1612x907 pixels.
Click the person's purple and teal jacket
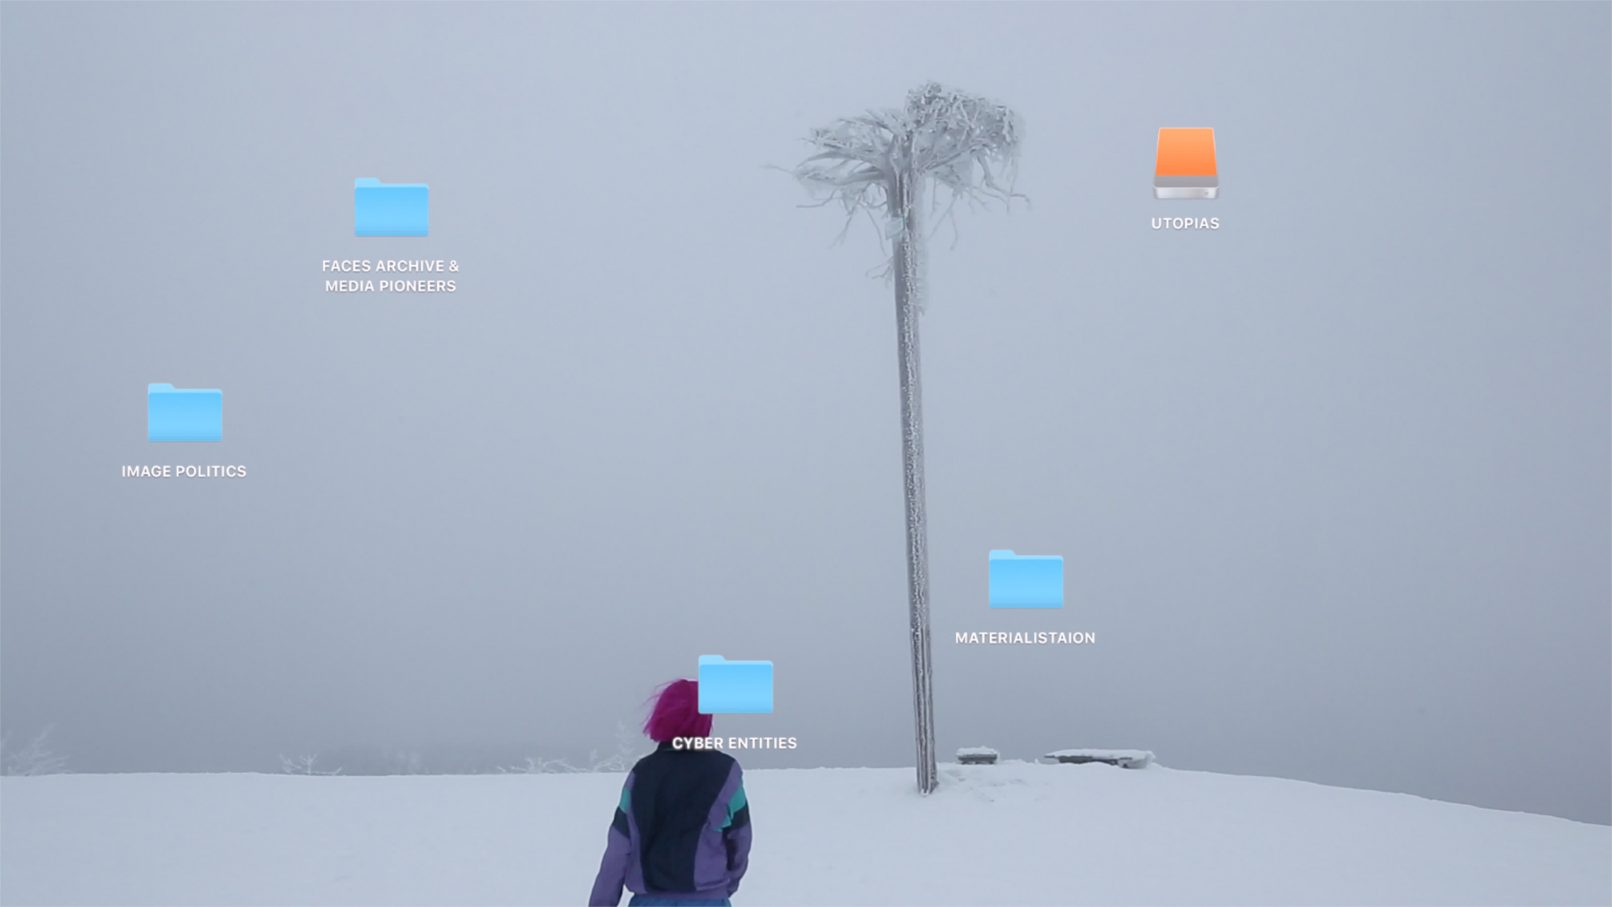[x=680, y=830]
